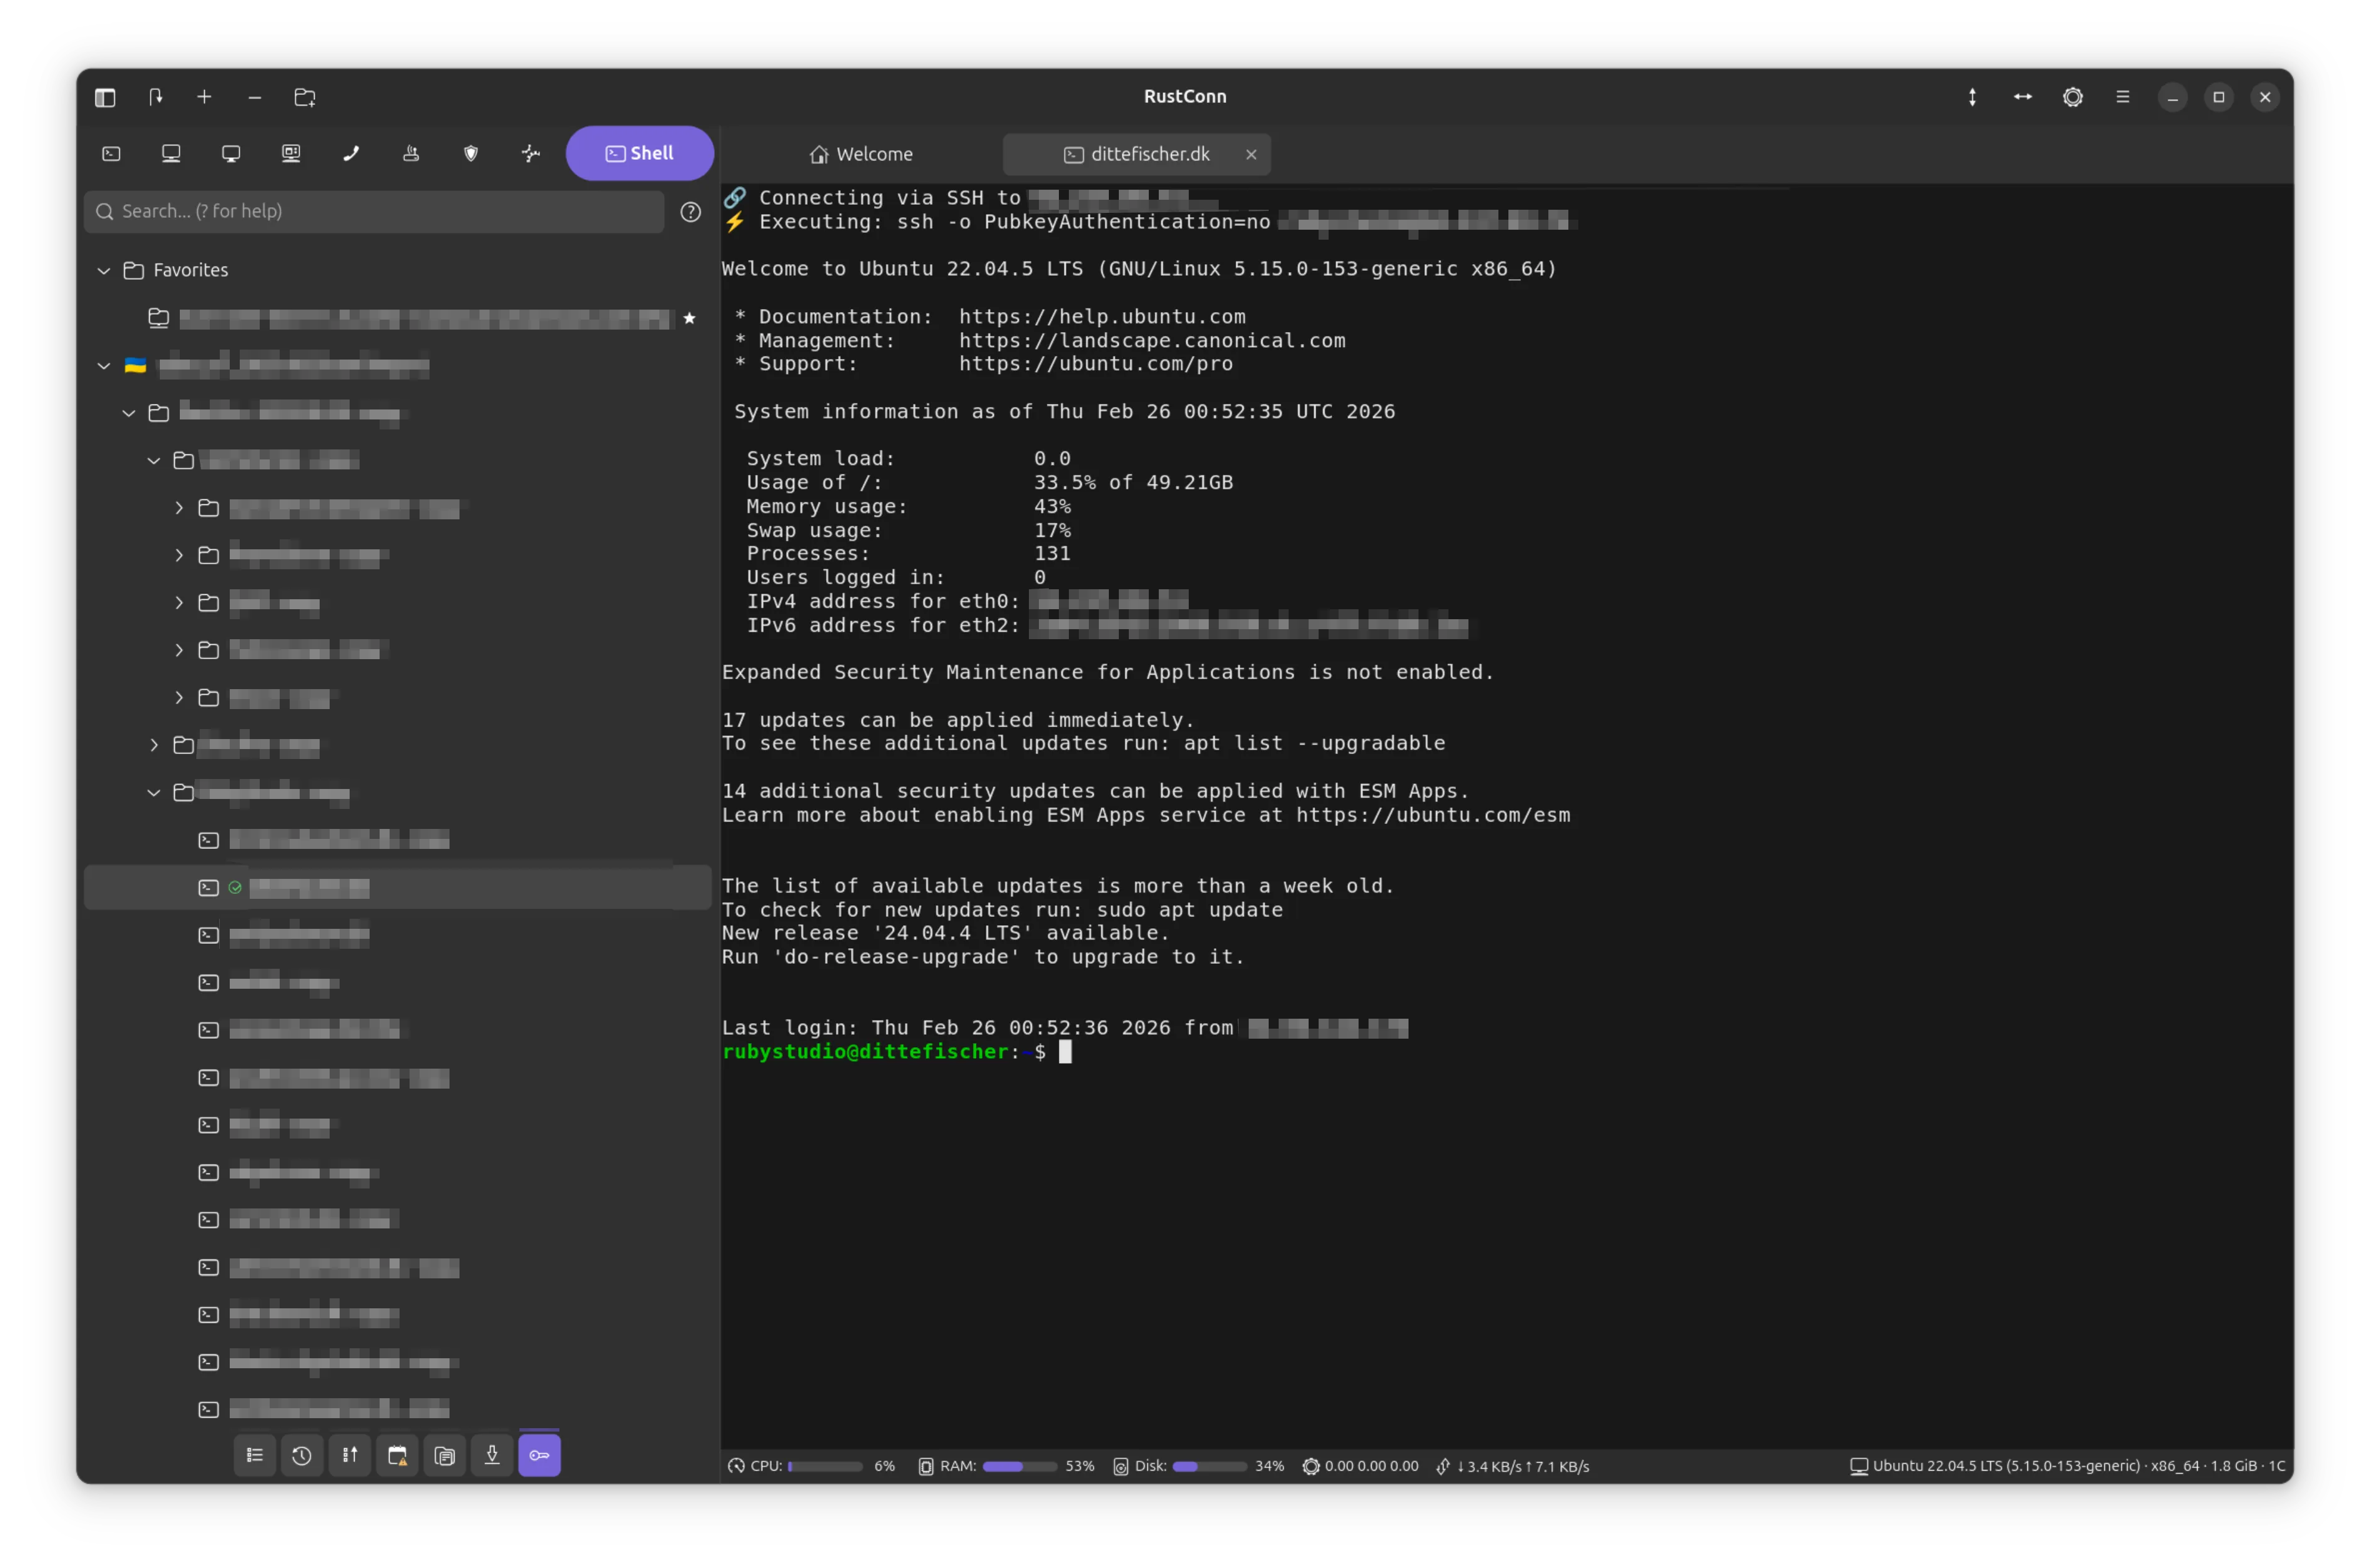Toggle the Shell filter button
The image size is (2370, 1568).
click(639, 153)
